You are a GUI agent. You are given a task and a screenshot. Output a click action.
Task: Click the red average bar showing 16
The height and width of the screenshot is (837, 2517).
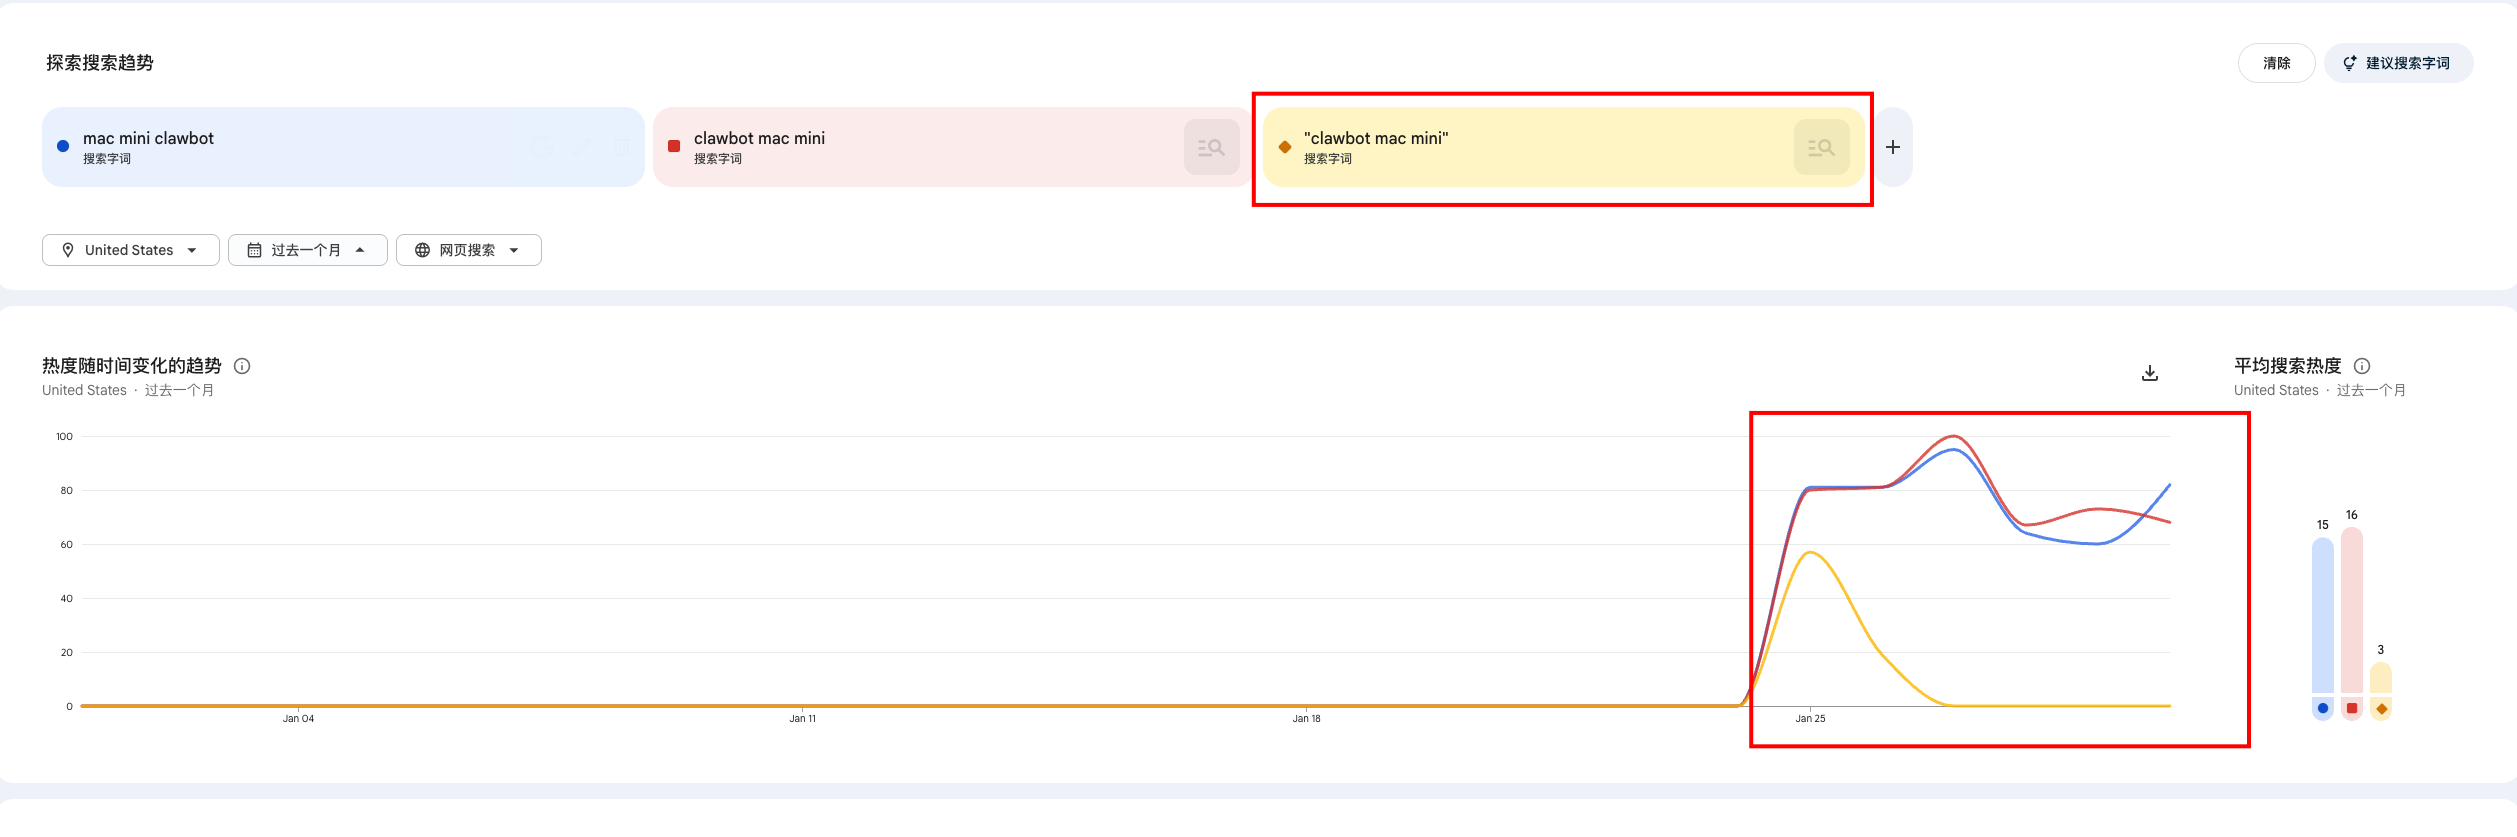coord(2351,610)
